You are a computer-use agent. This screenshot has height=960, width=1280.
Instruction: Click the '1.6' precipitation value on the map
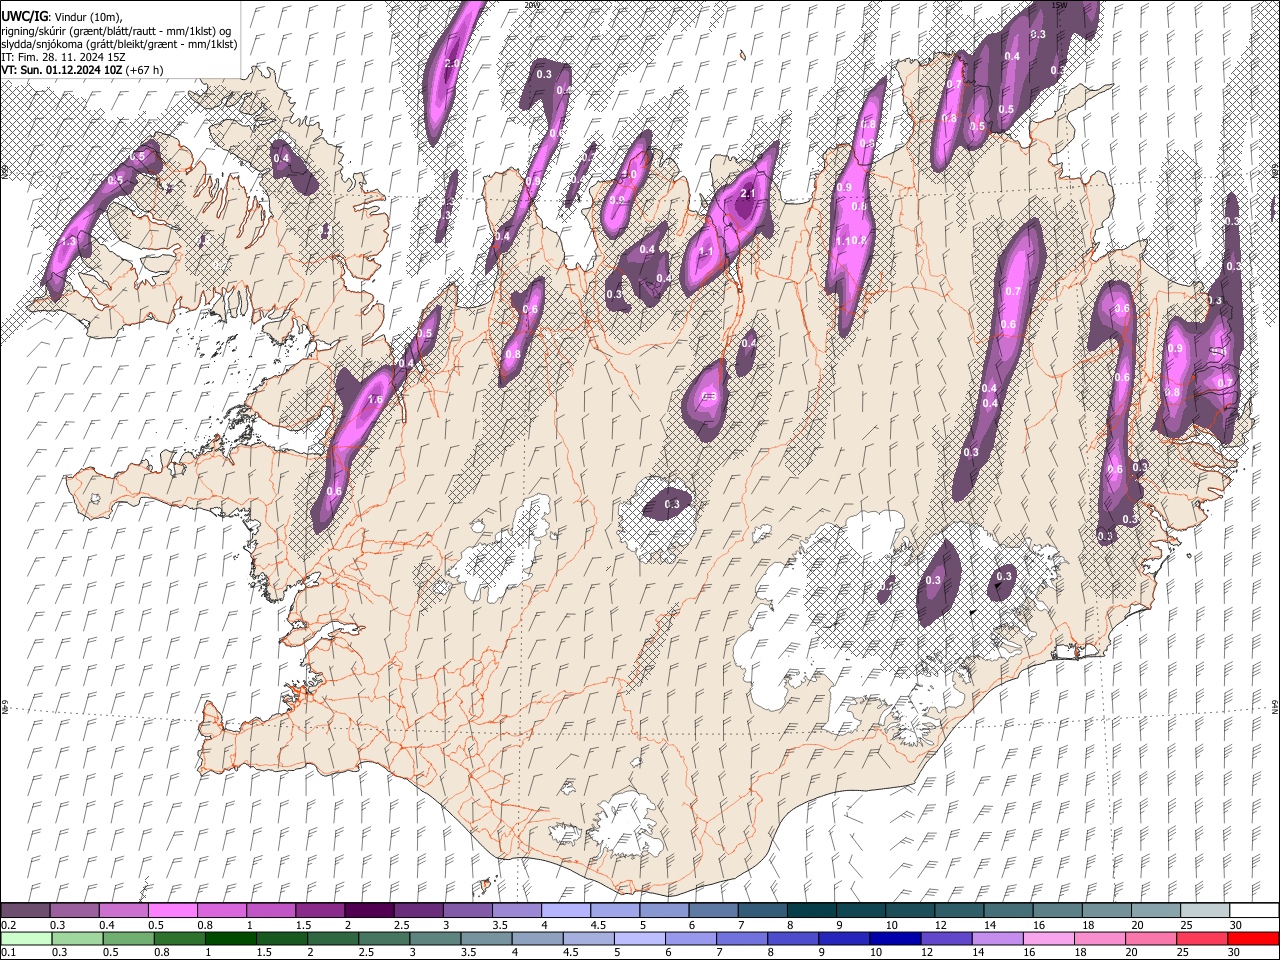pyautogui.click(x=376, y=399)
